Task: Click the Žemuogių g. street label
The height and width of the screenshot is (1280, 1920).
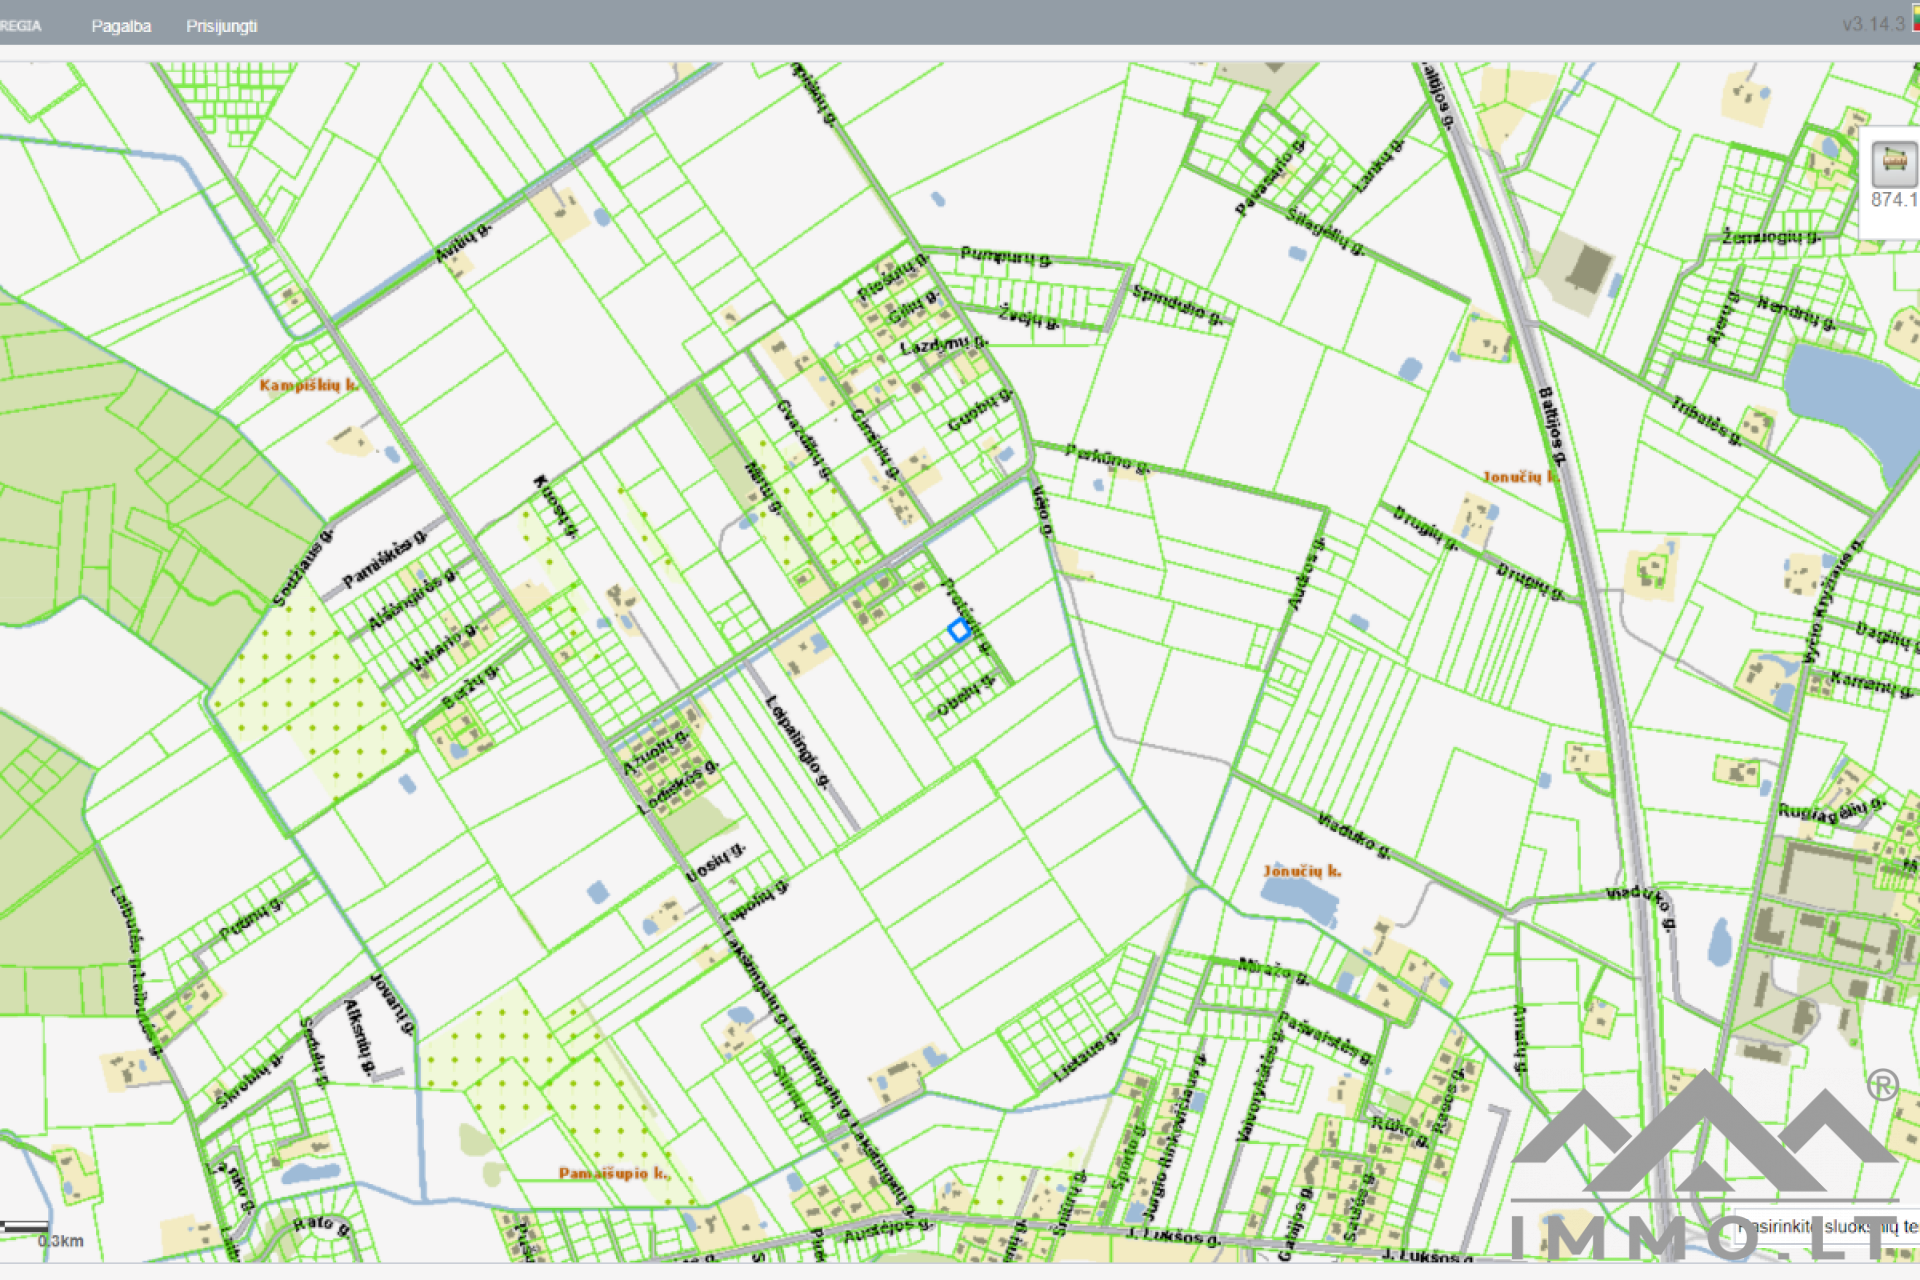Action: pos(1771,237)
